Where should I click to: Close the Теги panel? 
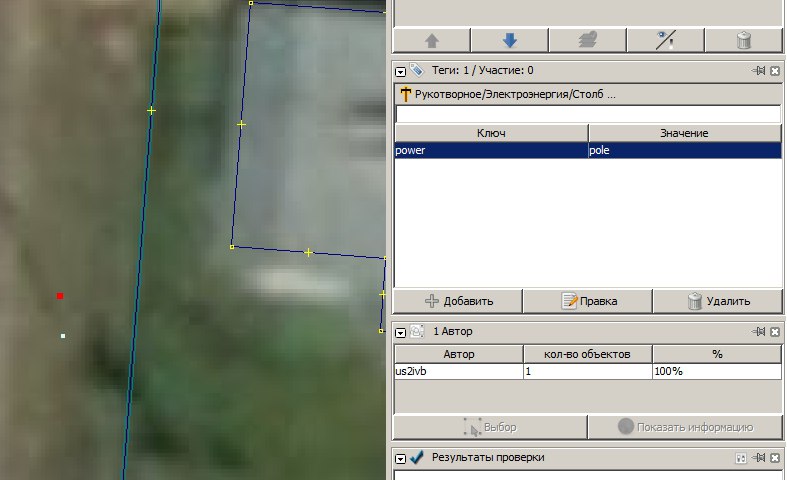point(775,71)
